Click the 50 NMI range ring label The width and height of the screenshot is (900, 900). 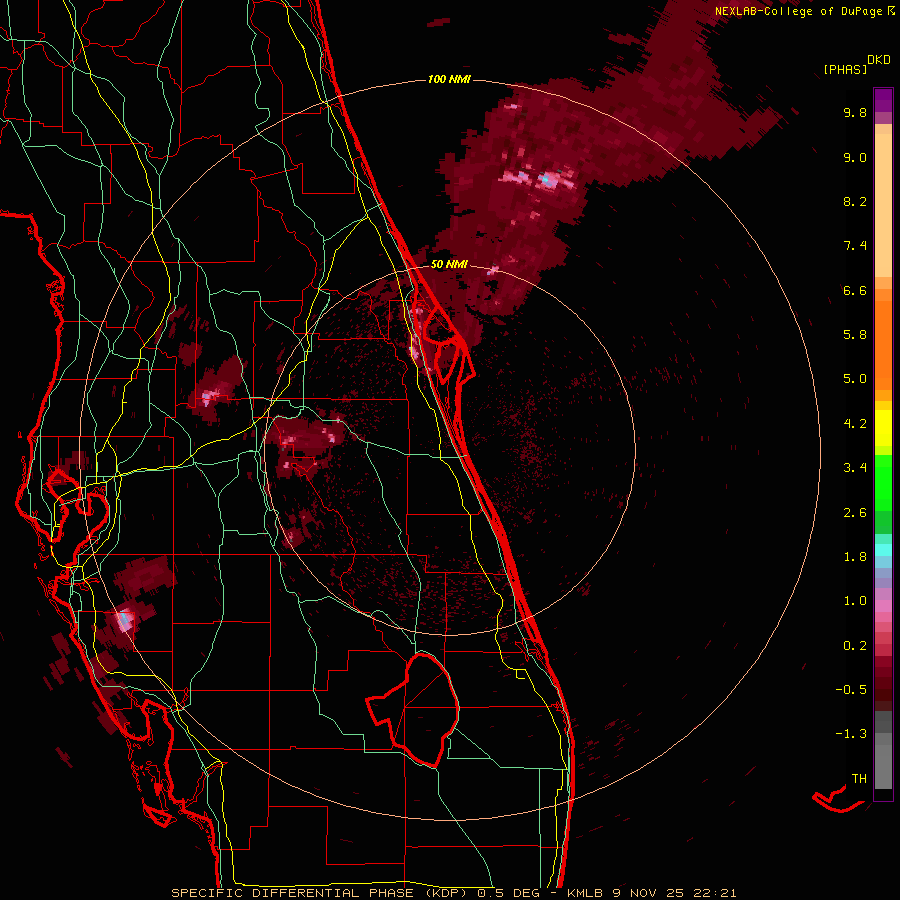tap(449, 264)
